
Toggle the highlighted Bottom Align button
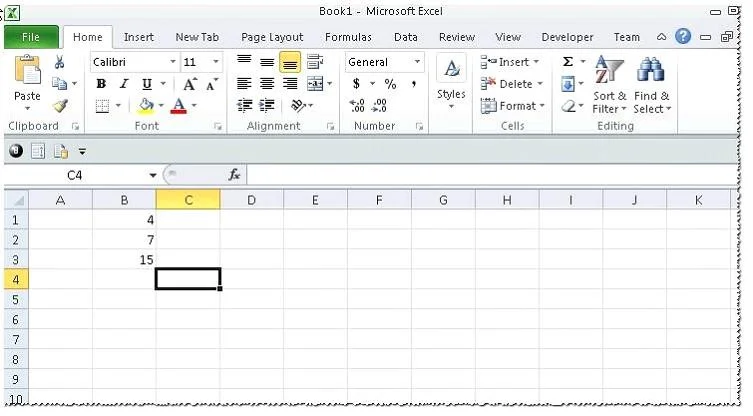[290, 63]
